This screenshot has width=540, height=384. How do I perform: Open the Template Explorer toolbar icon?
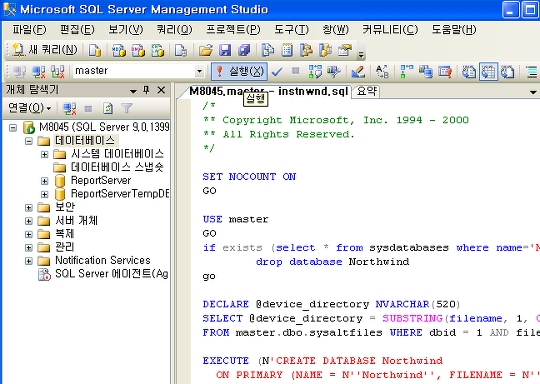point(326,50)
